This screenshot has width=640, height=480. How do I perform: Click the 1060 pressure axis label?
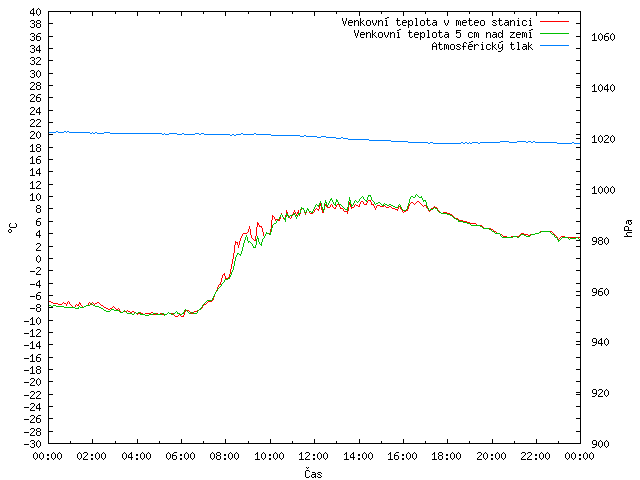603,37
